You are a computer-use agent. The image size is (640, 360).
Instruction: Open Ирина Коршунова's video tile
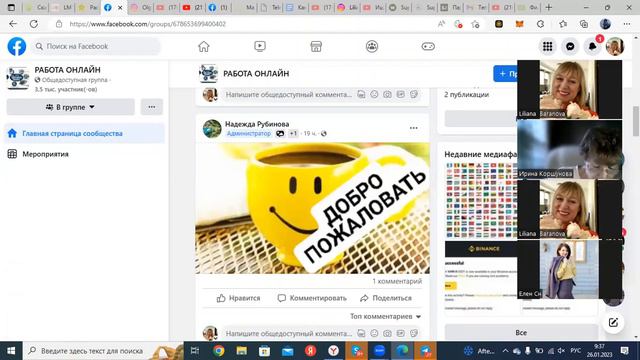coord(569,149)
